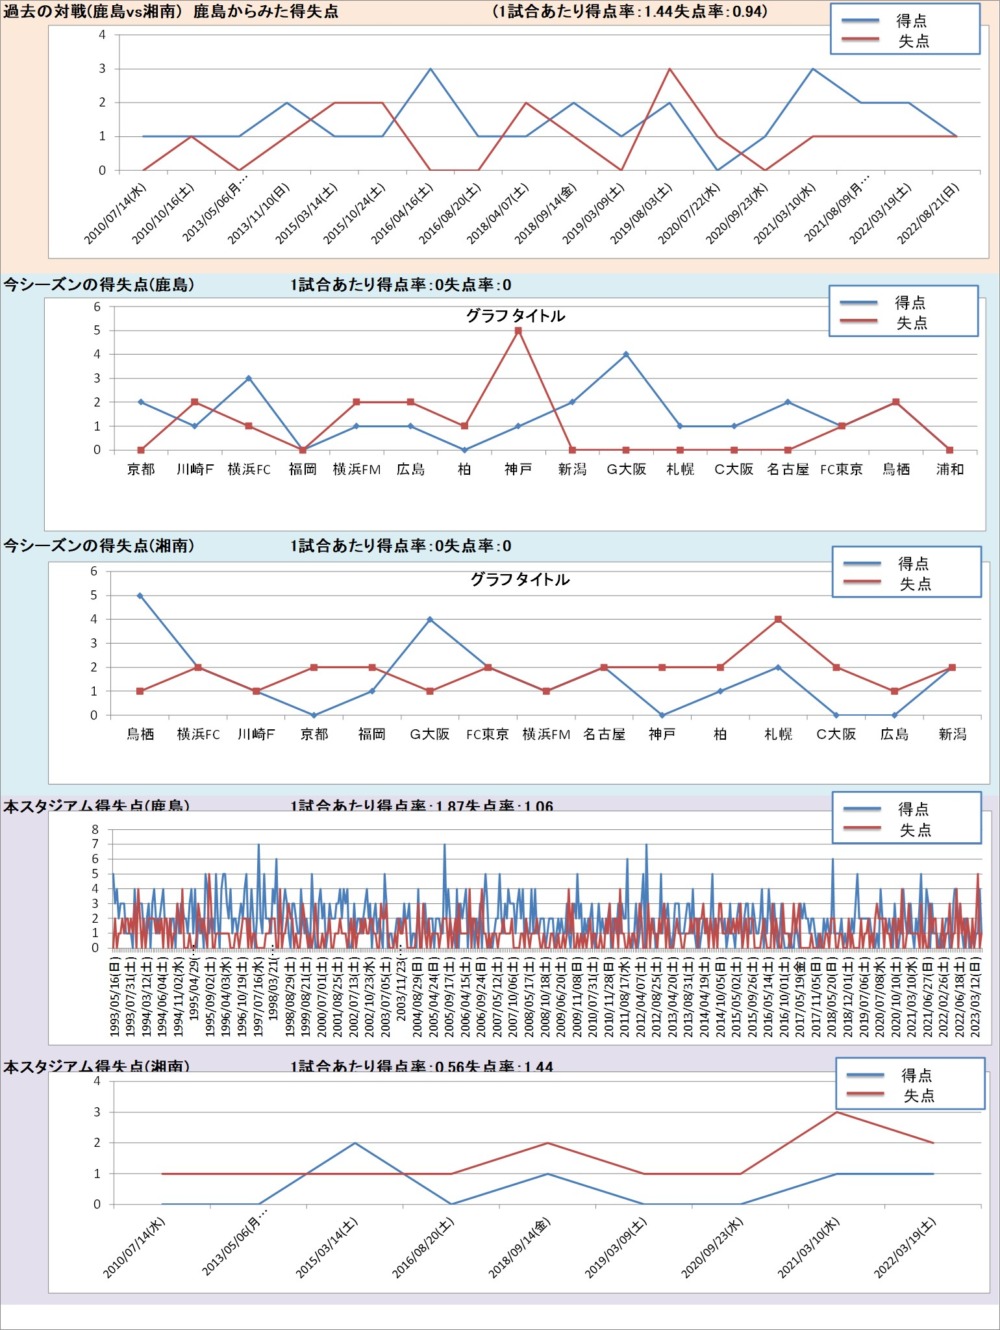Click 失点 legend in the bottom 本スタジアム湘南 chart

(x=918, y=1096)
